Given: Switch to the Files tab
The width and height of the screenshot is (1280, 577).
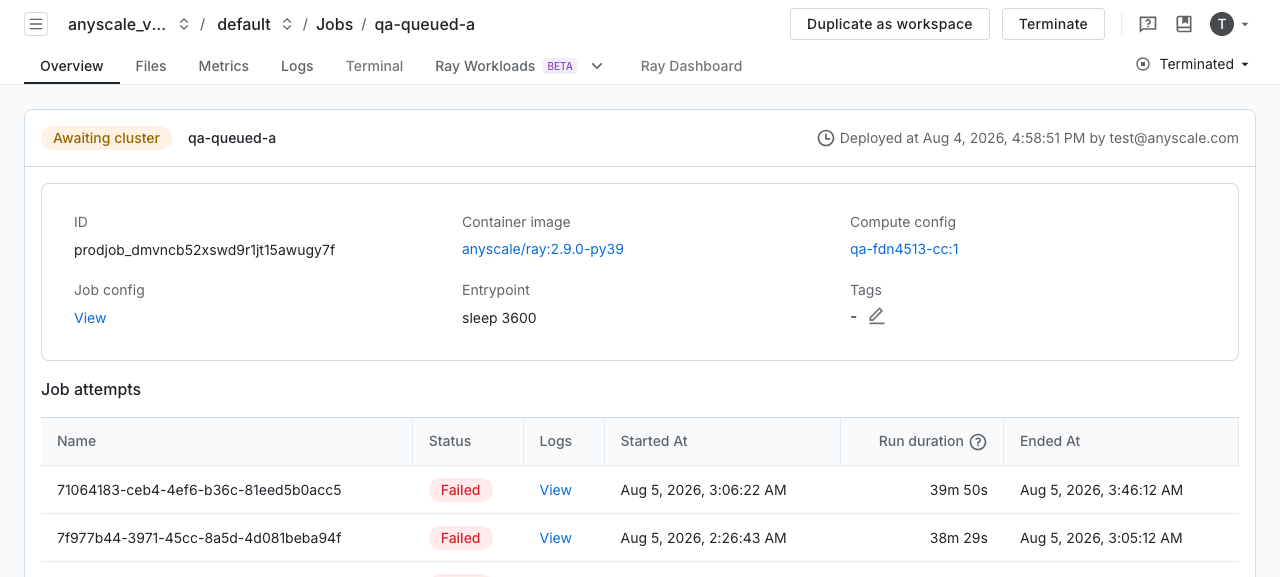Looking at the screenshot, I should 151,66.
